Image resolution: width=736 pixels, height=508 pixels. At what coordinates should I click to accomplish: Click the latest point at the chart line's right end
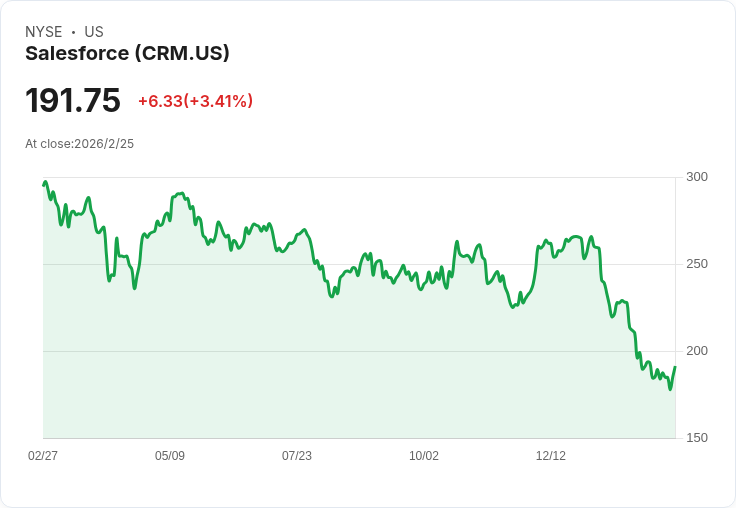(x=675, y=367)
